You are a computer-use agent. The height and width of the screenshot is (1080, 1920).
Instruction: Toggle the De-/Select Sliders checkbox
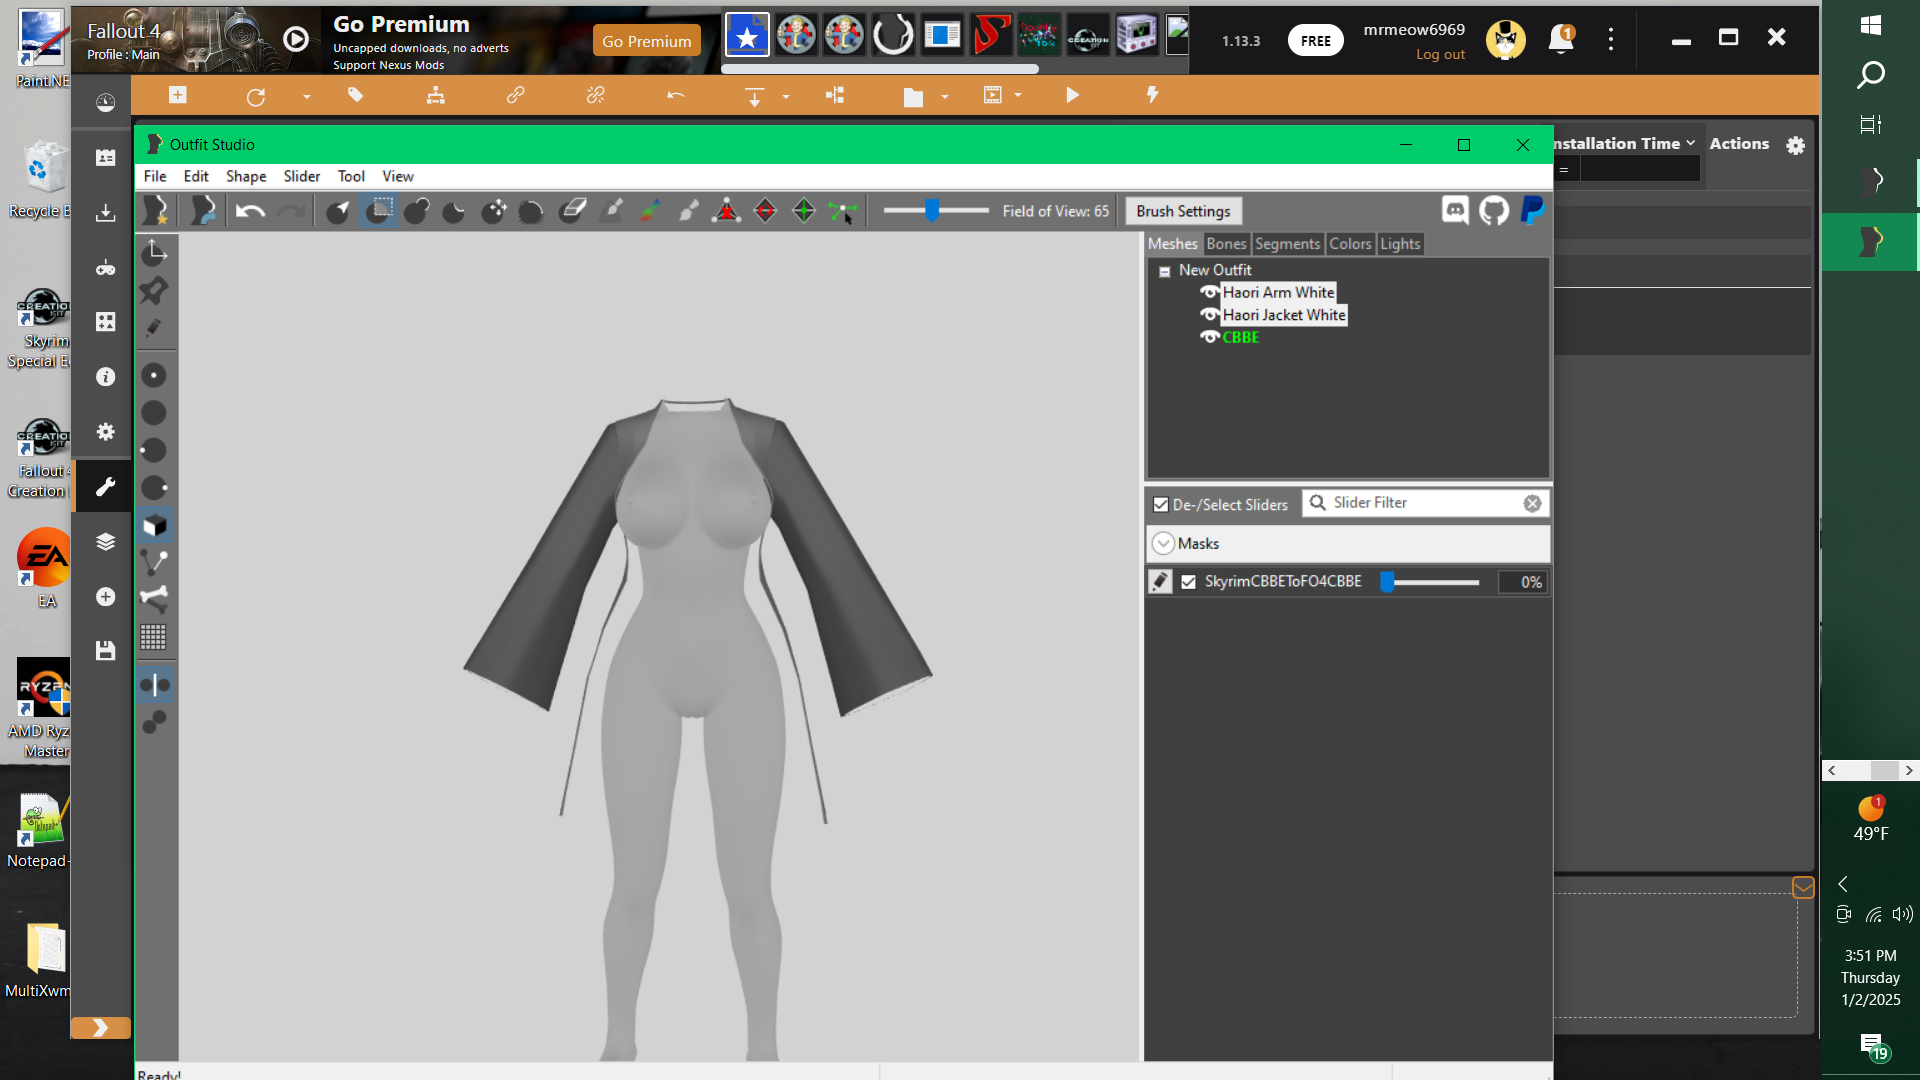point(1161,504)
